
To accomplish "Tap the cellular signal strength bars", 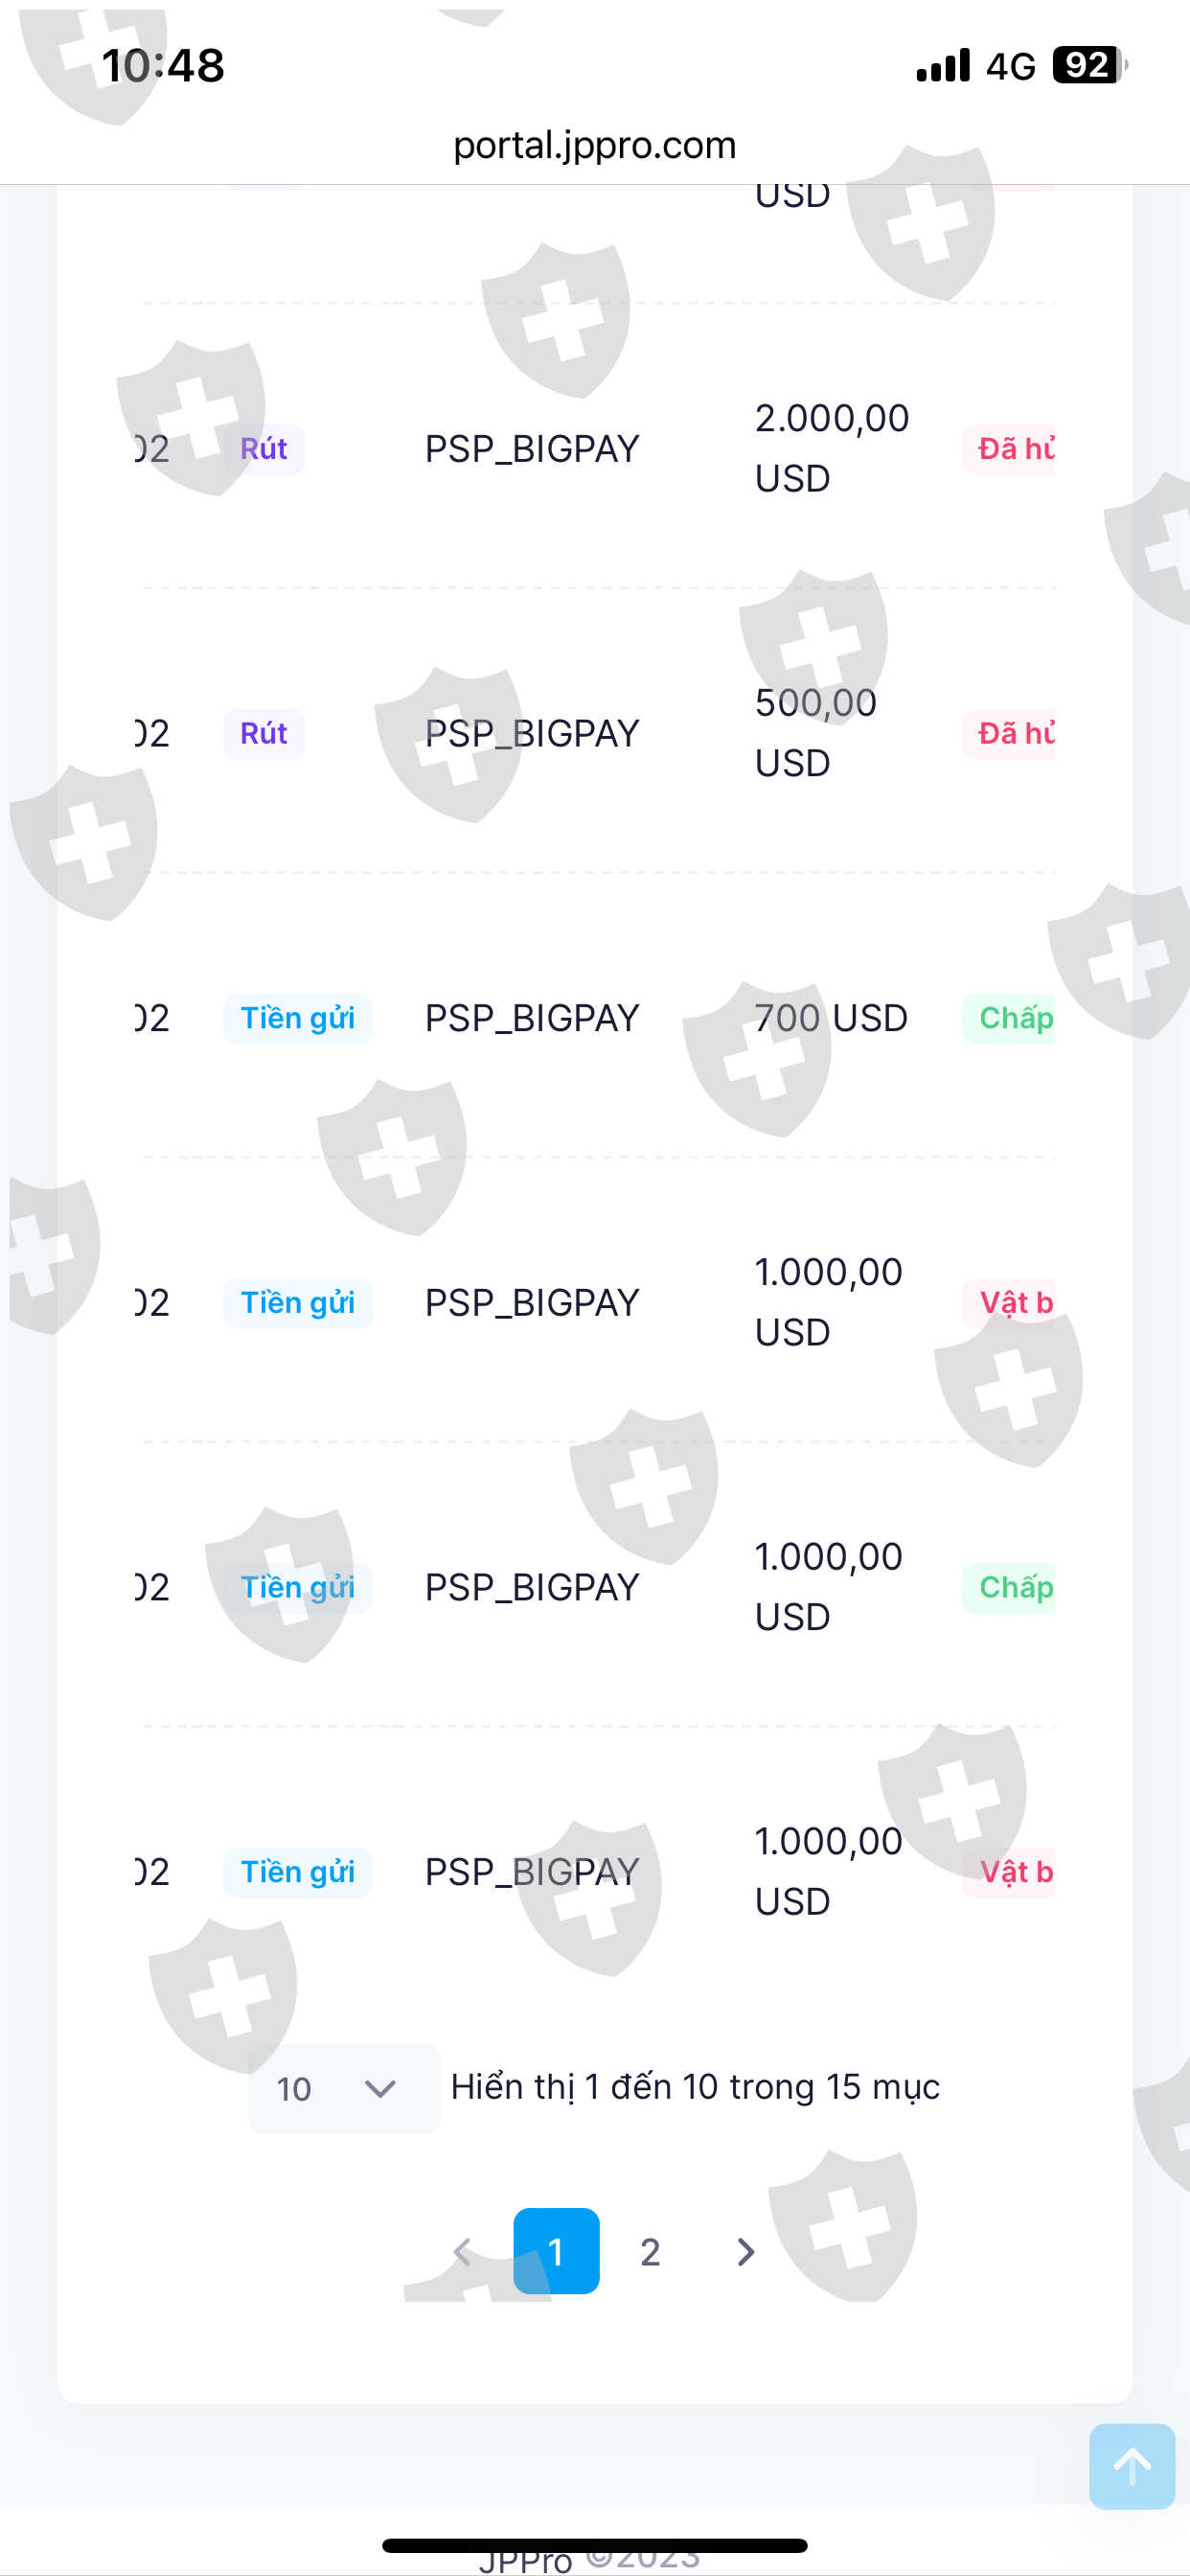I will (942, 65).
